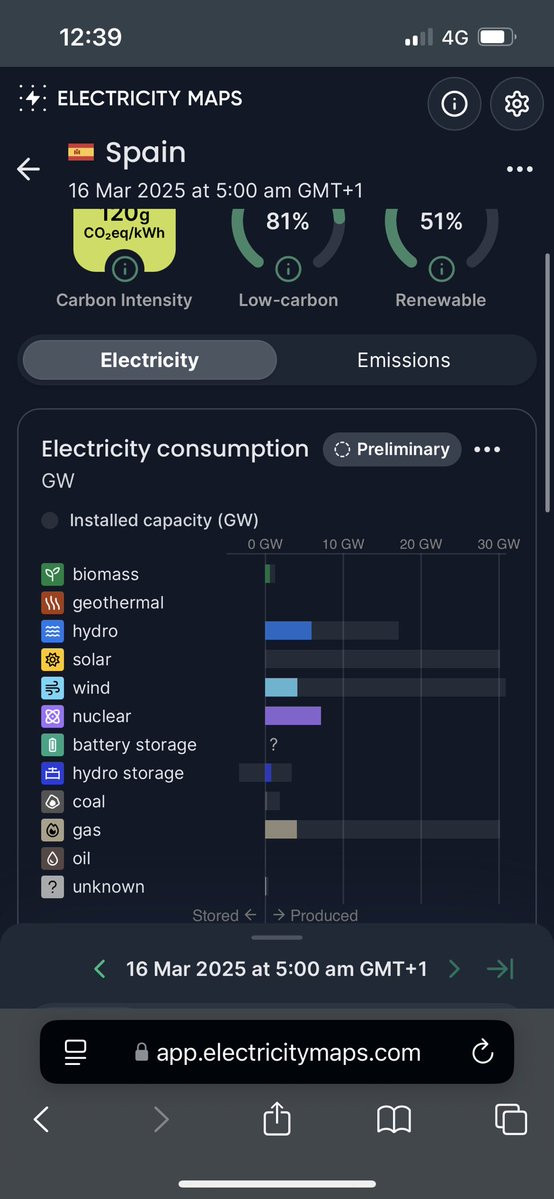Click the Carbon Intensity info icon
The width and height of the screenshot is (554, 1199).
pyautogui.click(x=125, y=268)
